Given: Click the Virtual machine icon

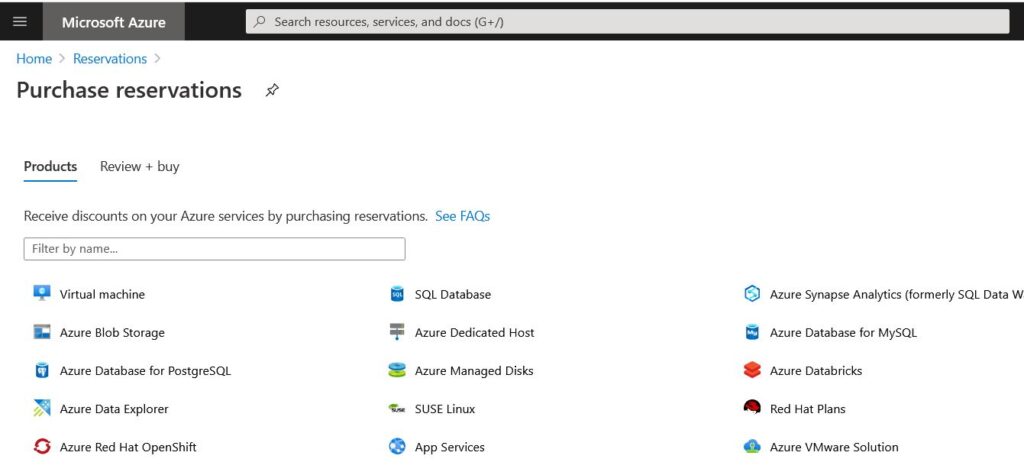Looking at the screenshot, I should (x=42, y=293).
